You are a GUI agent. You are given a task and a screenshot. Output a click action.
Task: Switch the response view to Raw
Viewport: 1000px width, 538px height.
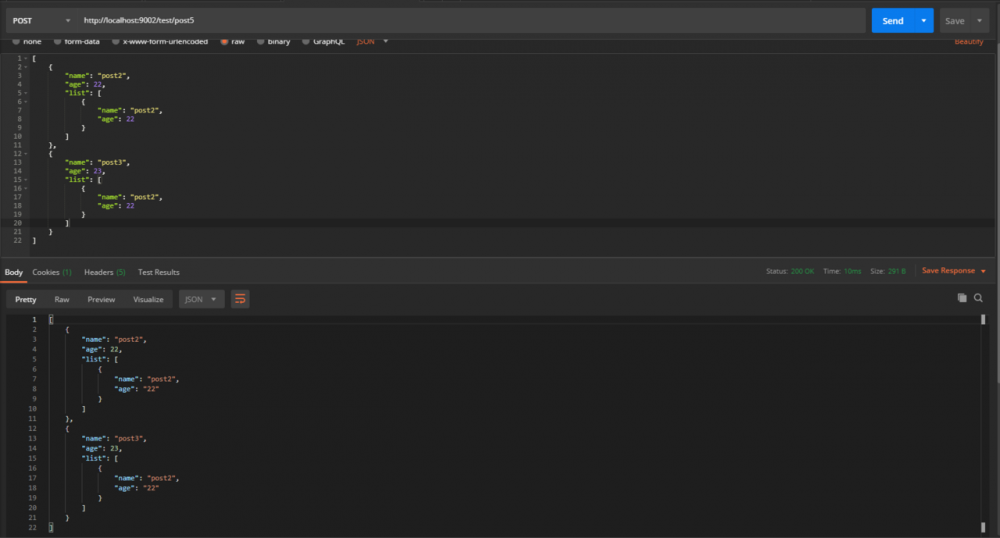pyautogui.click(x=62, y=300)
